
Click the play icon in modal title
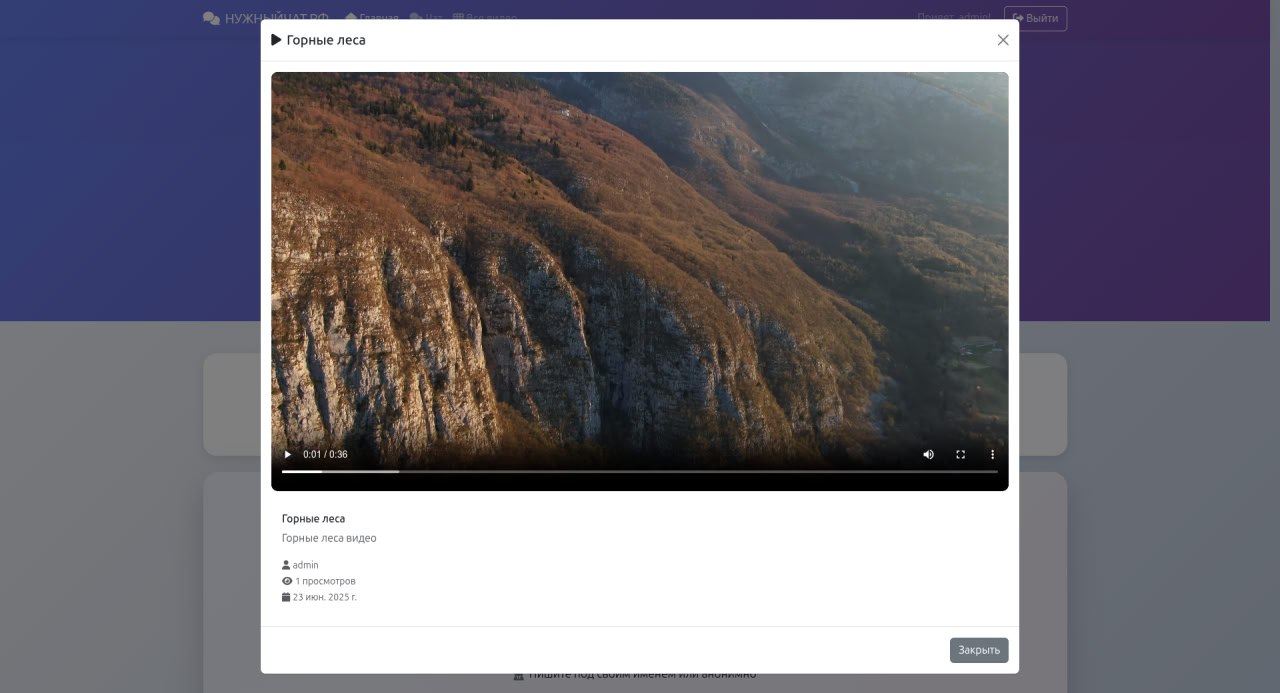[x=277, y=40]
